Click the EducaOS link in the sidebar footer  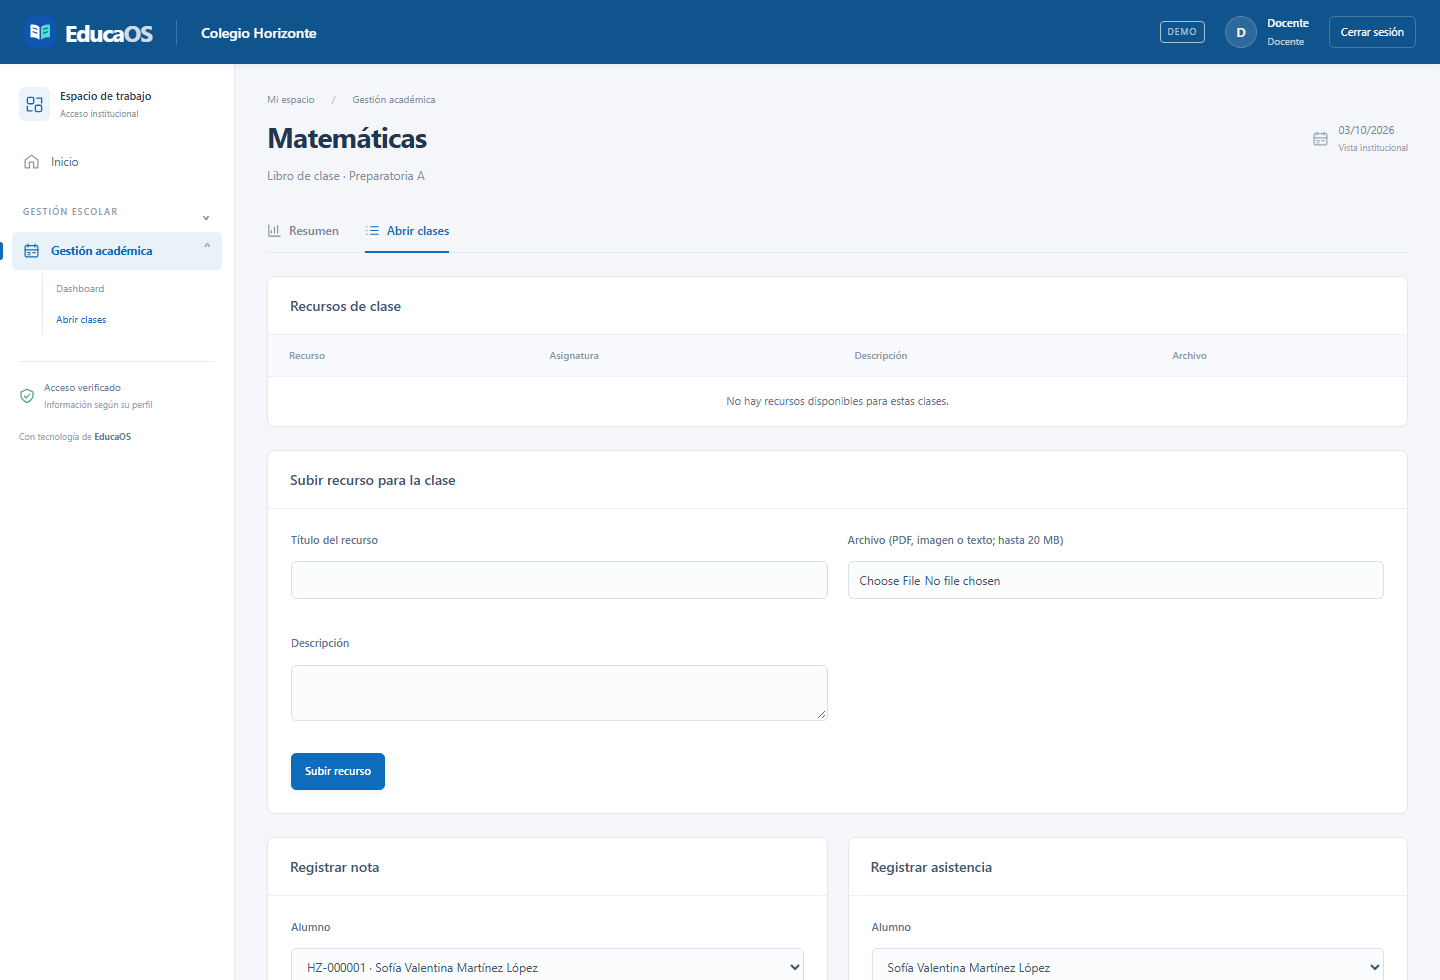[x=113, y=437]
